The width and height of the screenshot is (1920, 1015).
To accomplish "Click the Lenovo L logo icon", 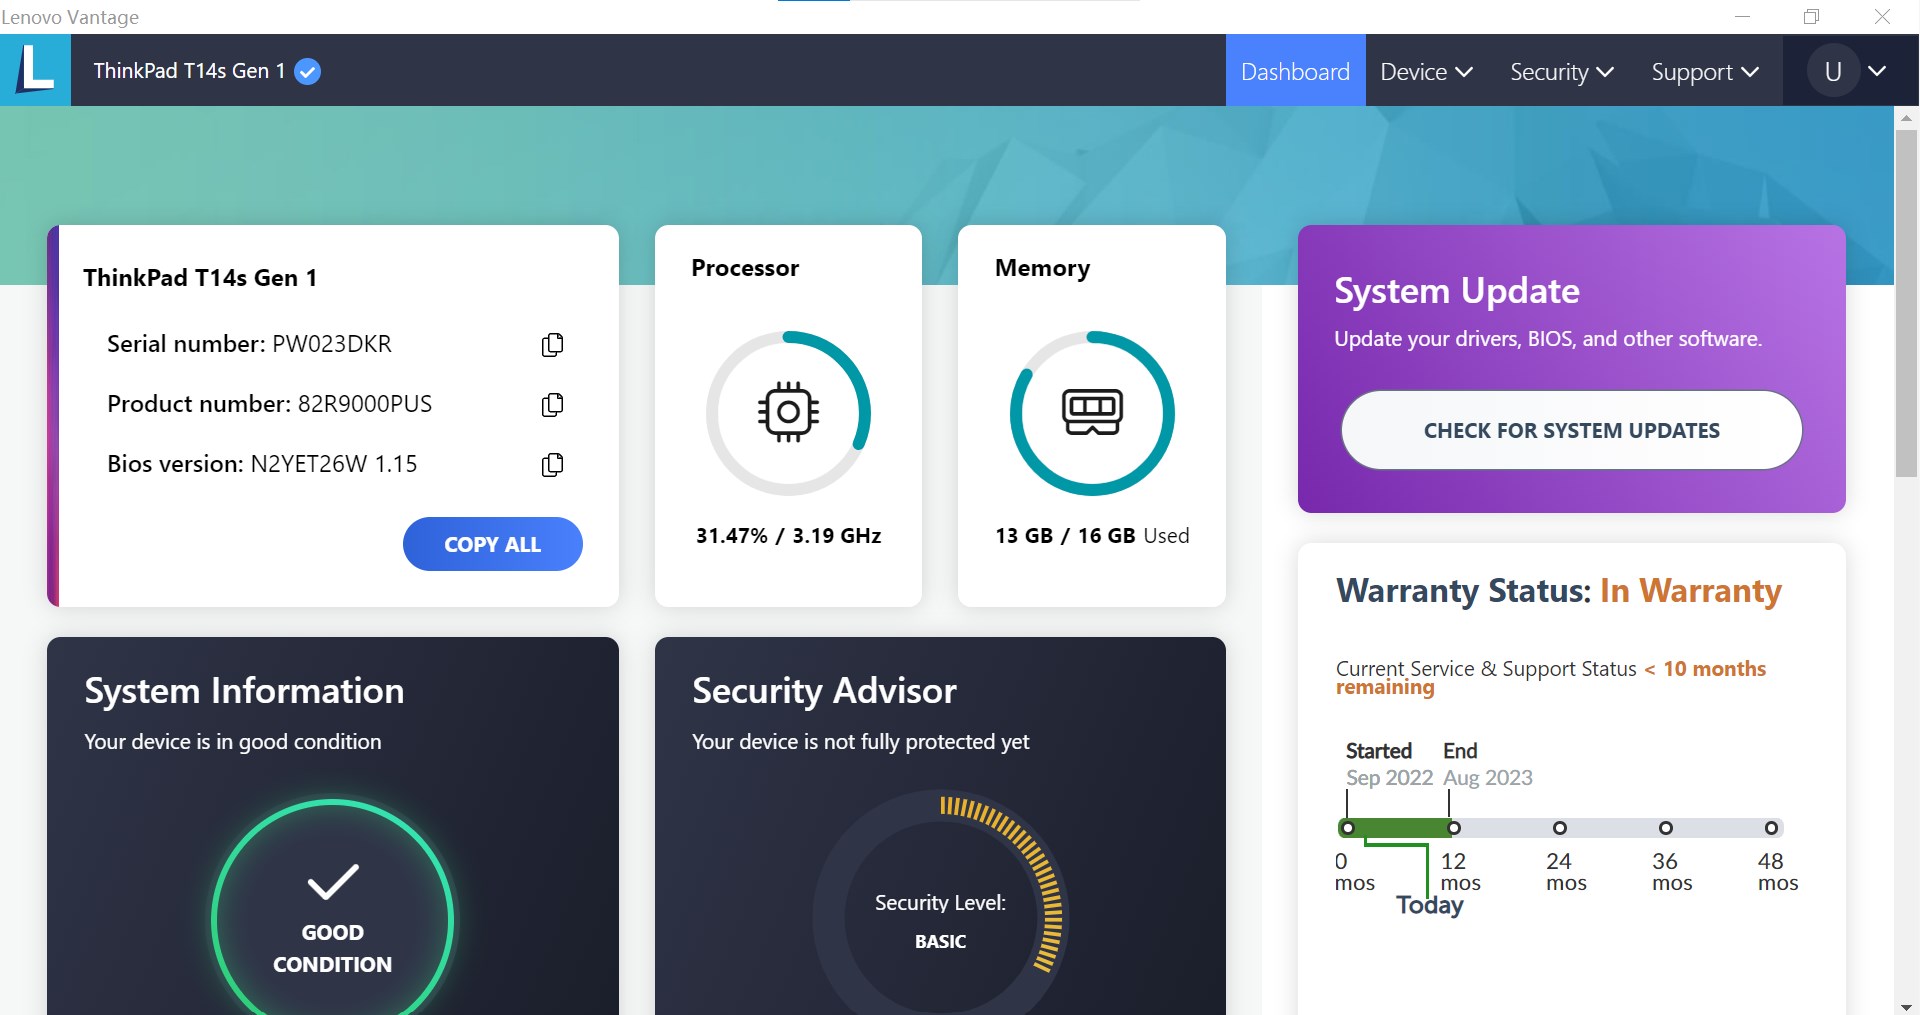I will click(35, 70).
